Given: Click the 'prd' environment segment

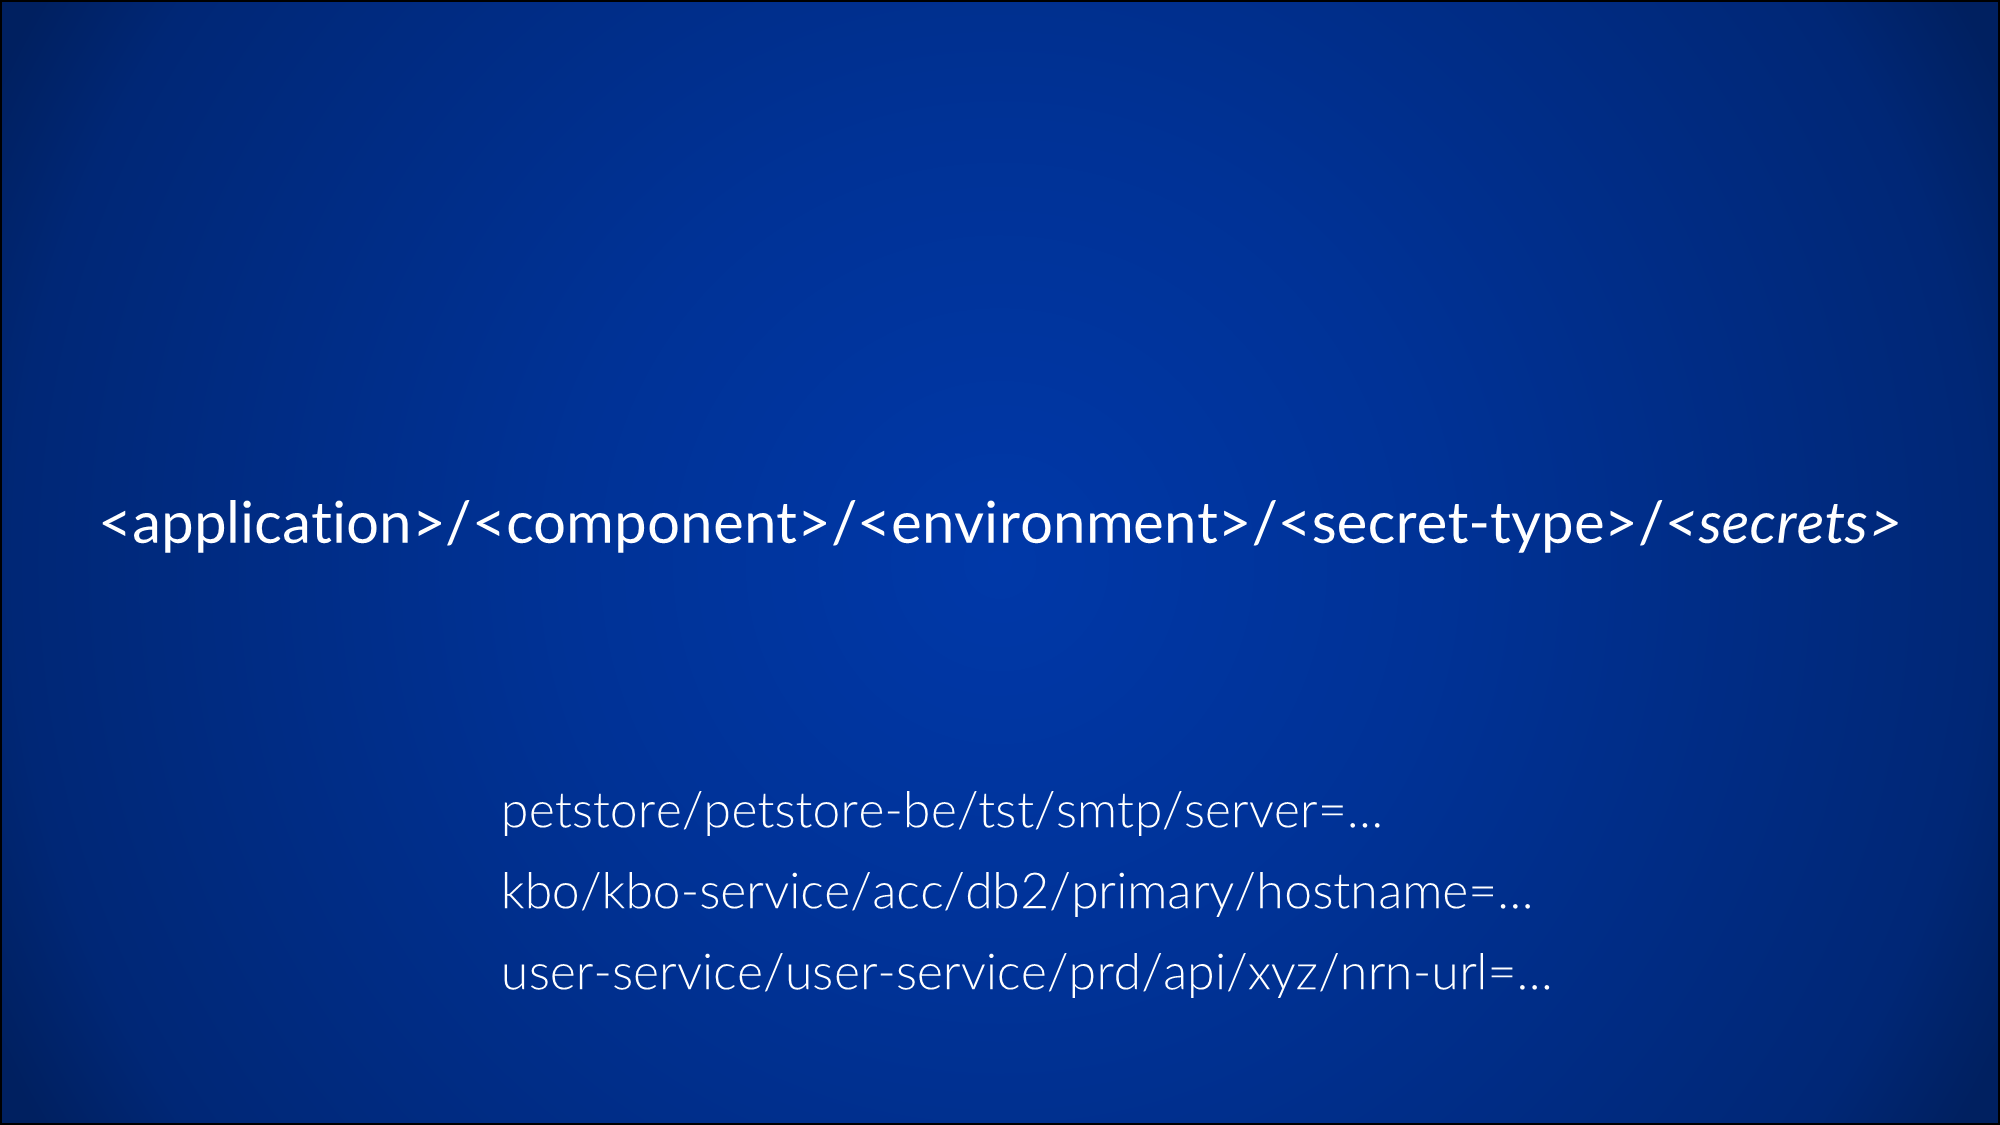Looking at the screenshot, I should tap(1105, 973).
